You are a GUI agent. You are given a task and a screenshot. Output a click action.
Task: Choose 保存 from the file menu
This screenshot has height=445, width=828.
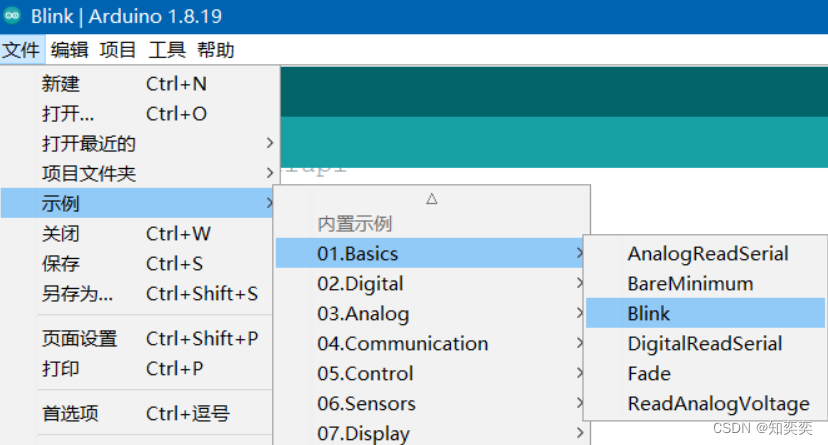pyautogui.click(x=137, y=263)
